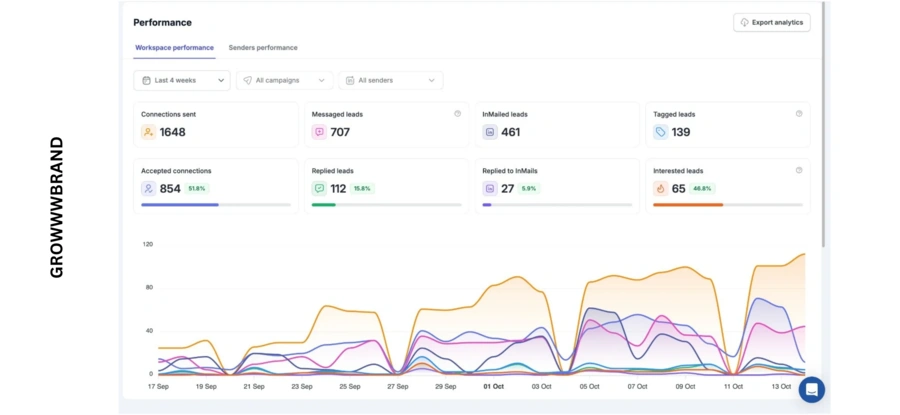Click the InMailed leads LinkedIn icon

point(490,132)
